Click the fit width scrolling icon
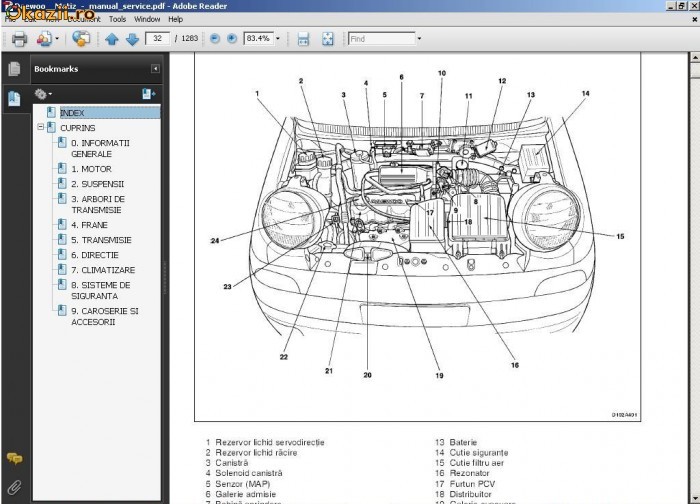The width and height of the screenshot is (700, 504). coord(303,39)
